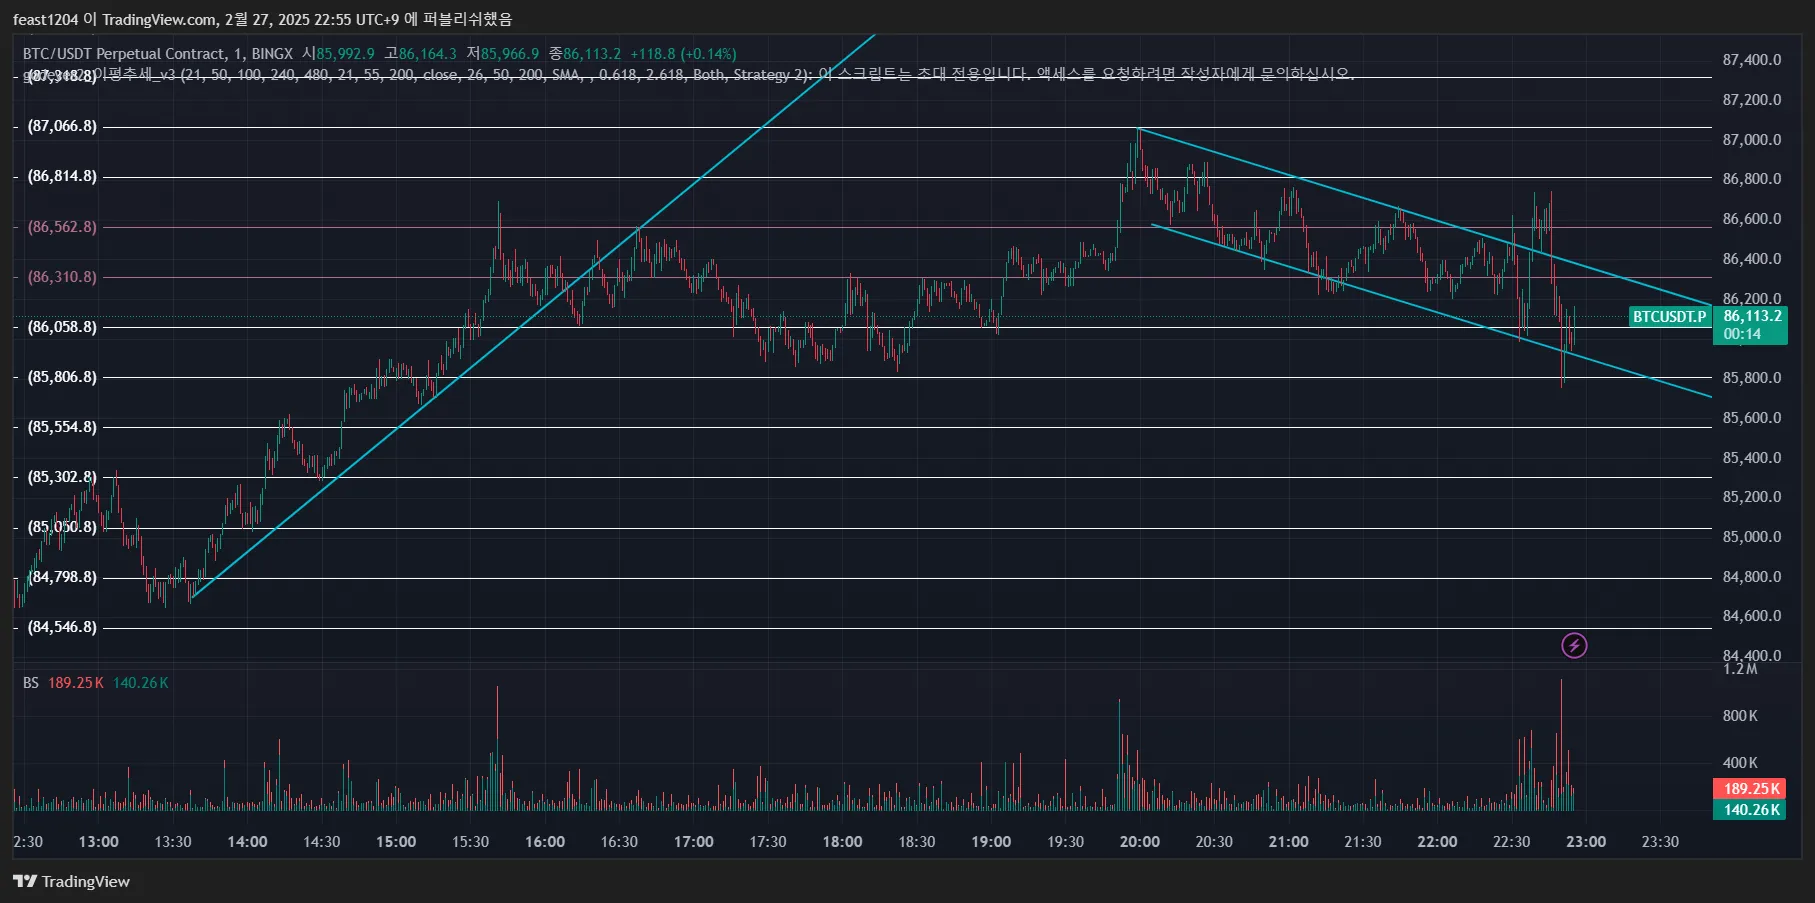Click 85,000.0 on the price axis
Image resolution: width=1815 pixels, height=903 pixels.
pos(1752,537)
